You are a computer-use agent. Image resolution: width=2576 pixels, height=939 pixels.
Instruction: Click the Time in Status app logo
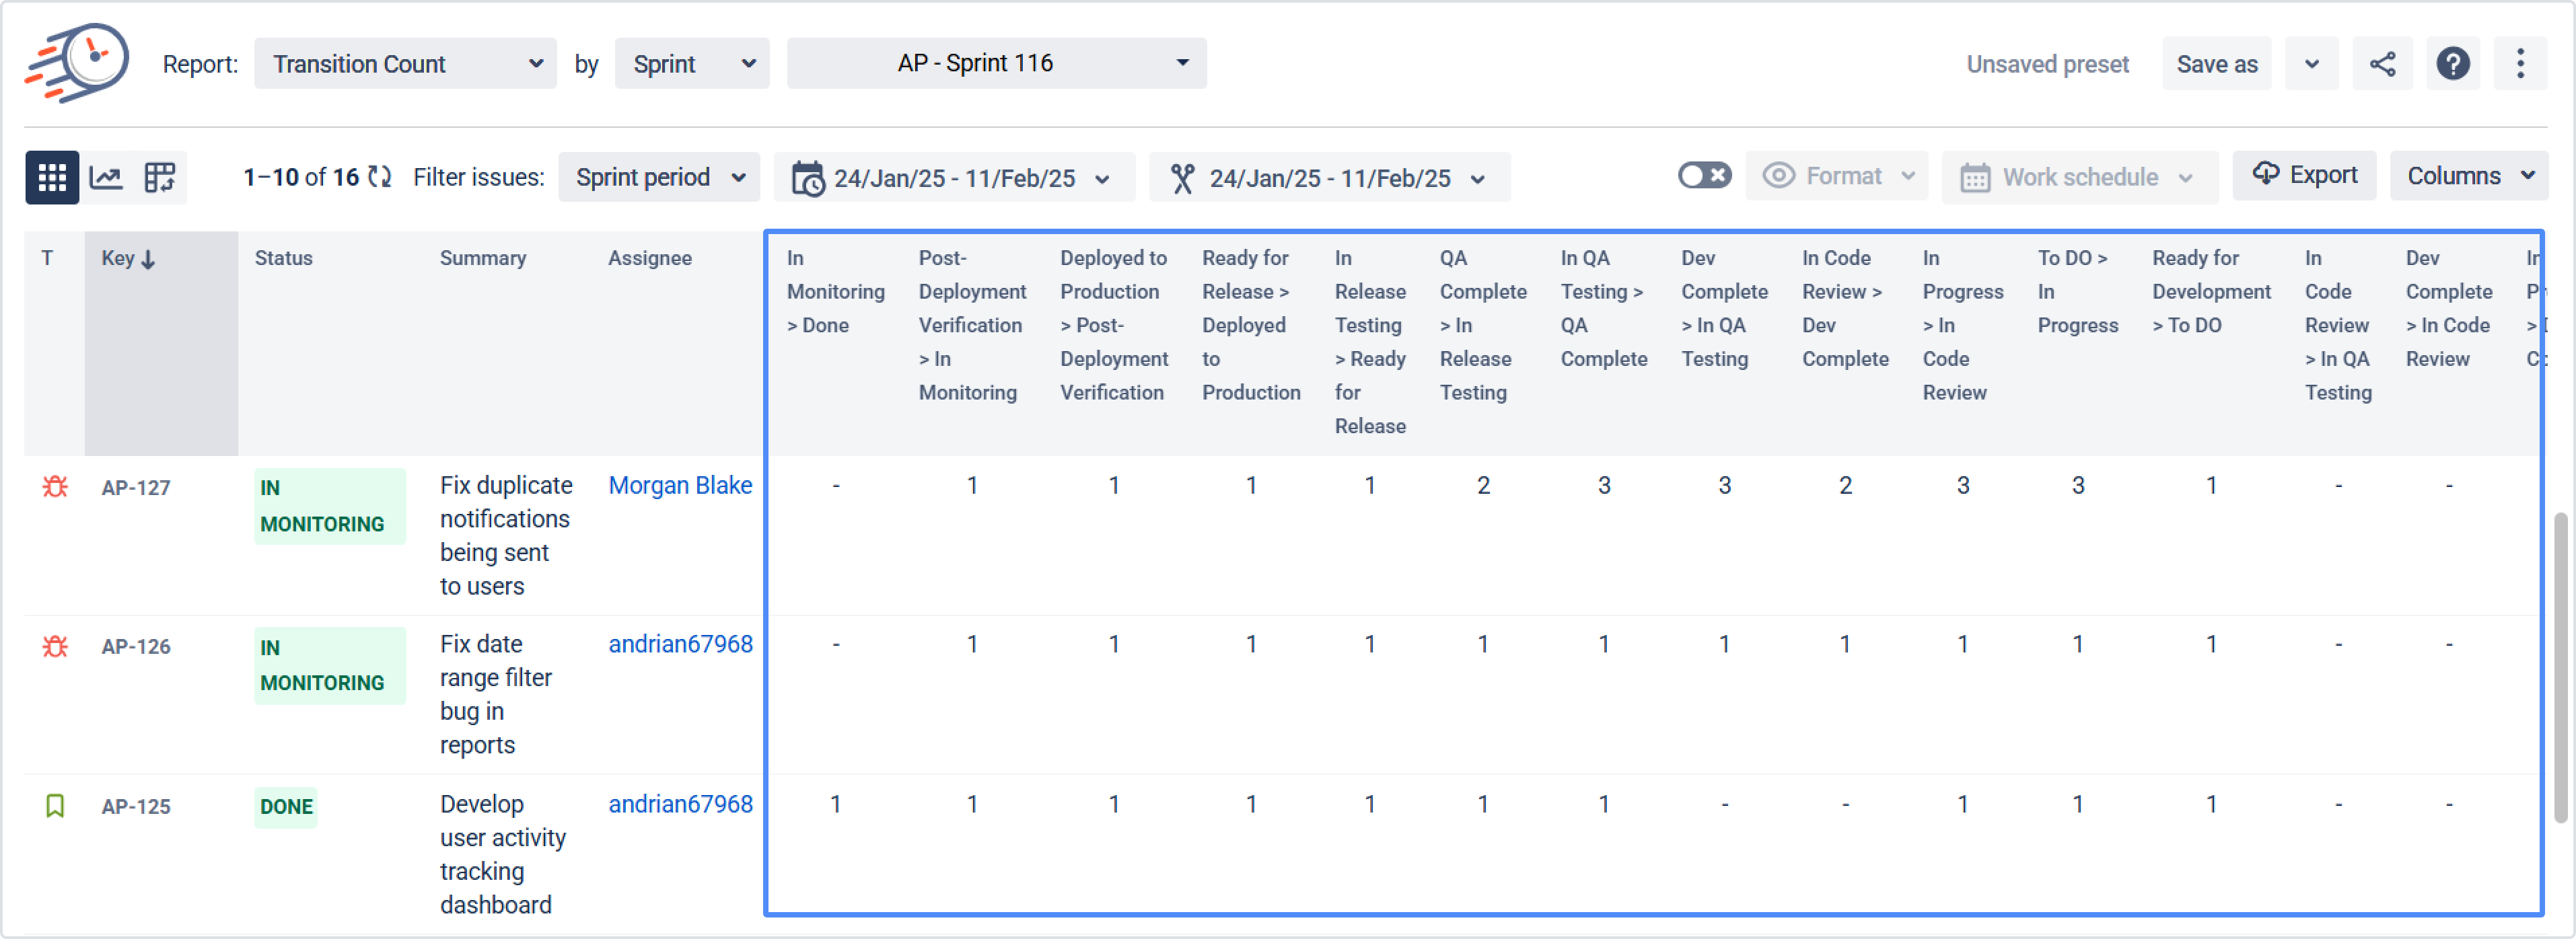77,63
